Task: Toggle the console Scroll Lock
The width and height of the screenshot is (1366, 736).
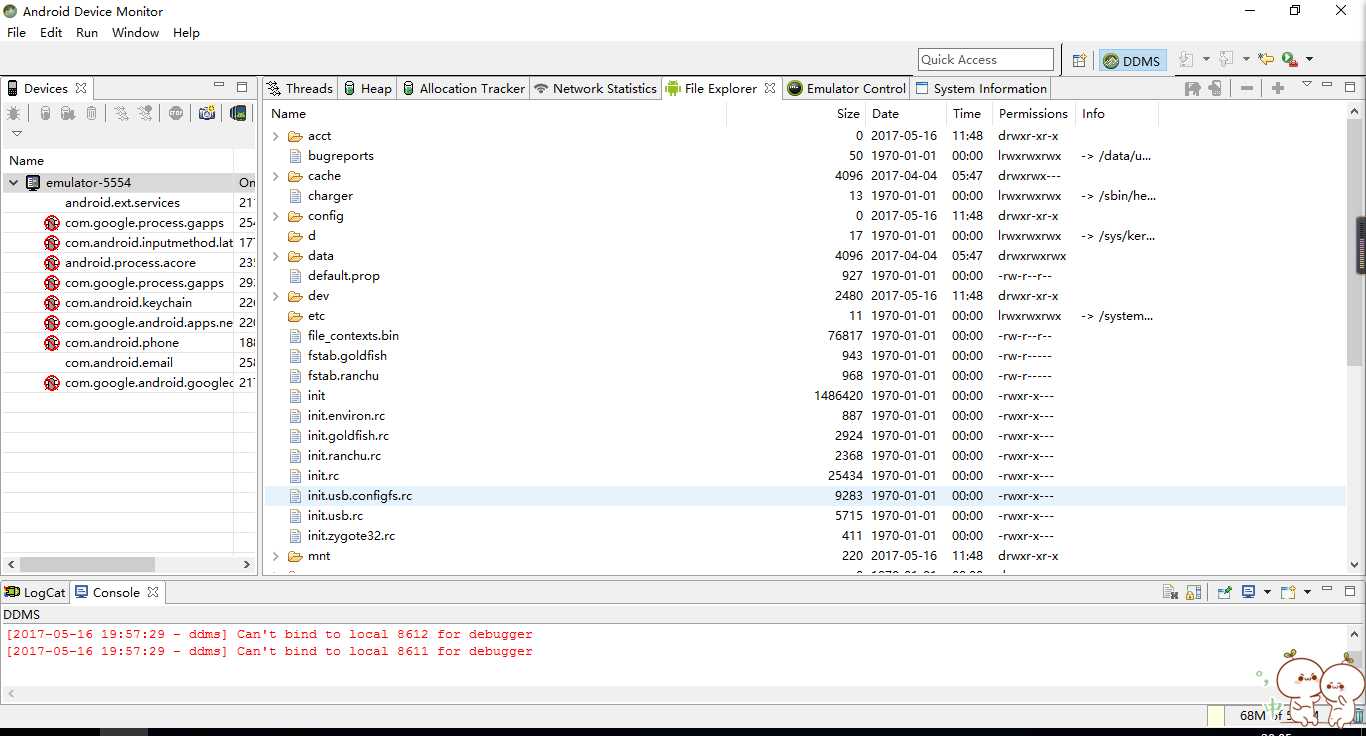Action: (x=1193, y=592)
